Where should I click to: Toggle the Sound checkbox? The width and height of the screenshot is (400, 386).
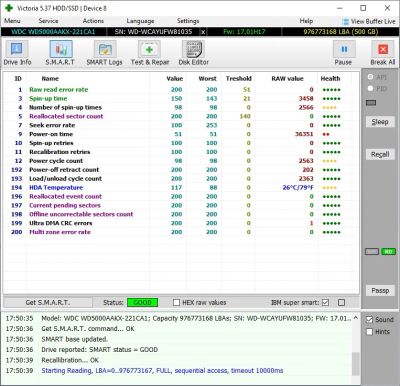[369, 319]
